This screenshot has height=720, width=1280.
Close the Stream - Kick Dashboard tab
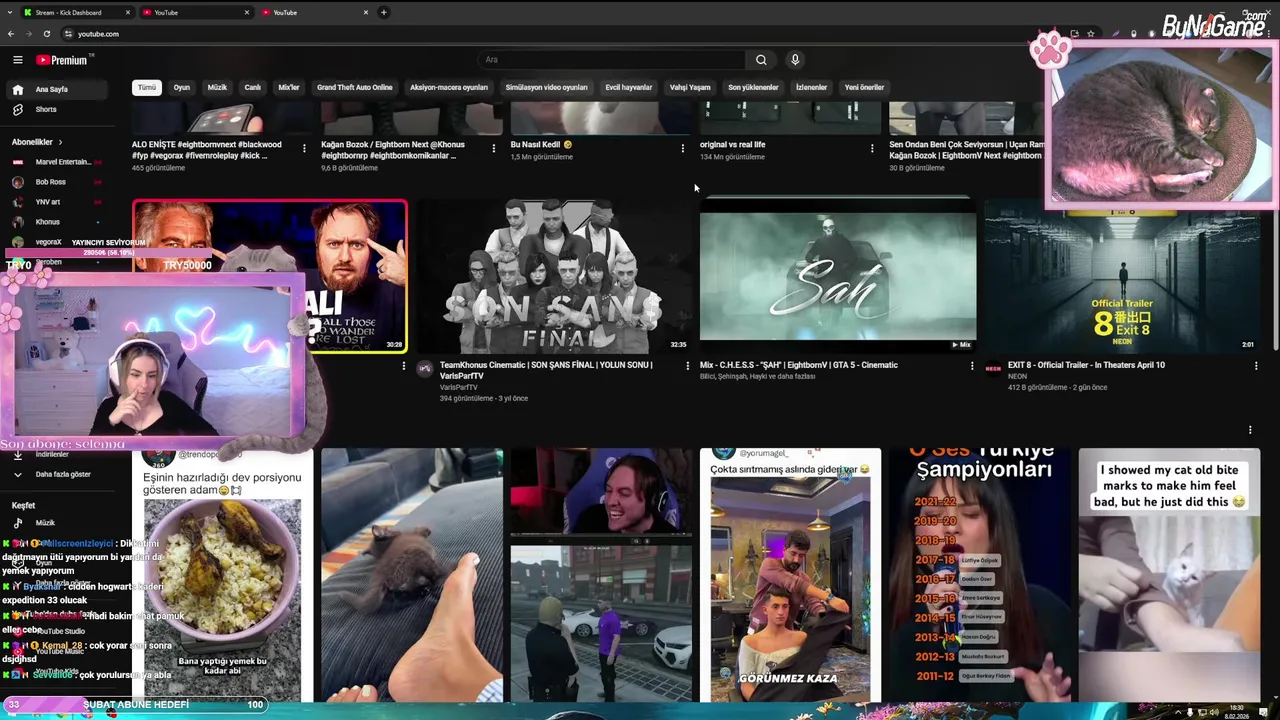tap(128, 13)
